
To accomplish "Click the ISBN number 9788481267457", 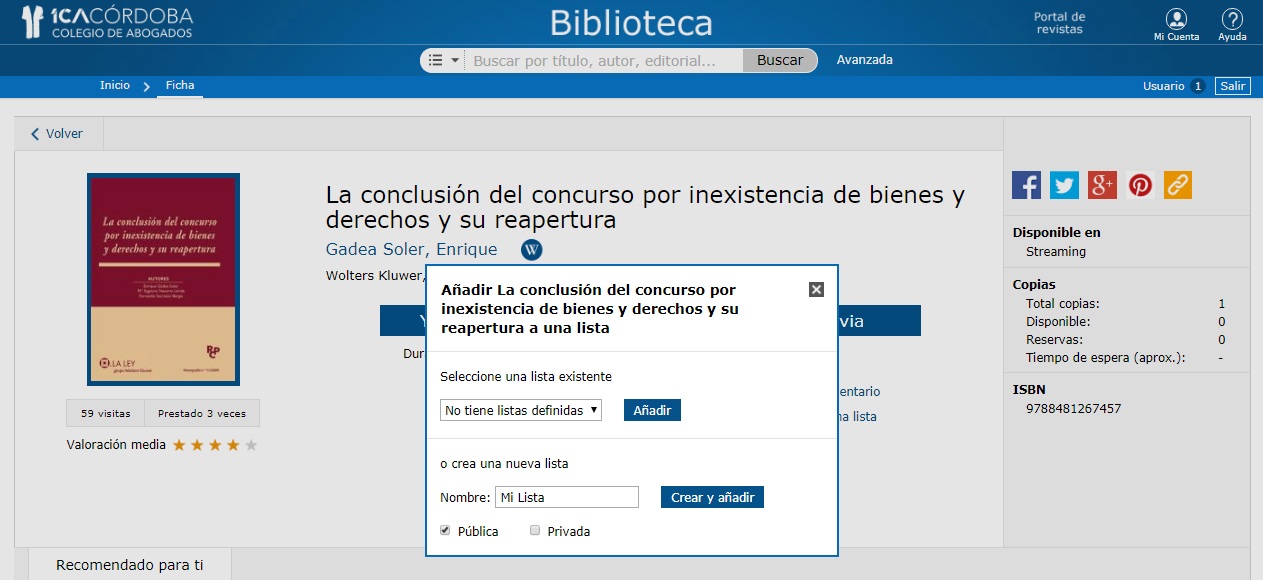I will 1073,409.
